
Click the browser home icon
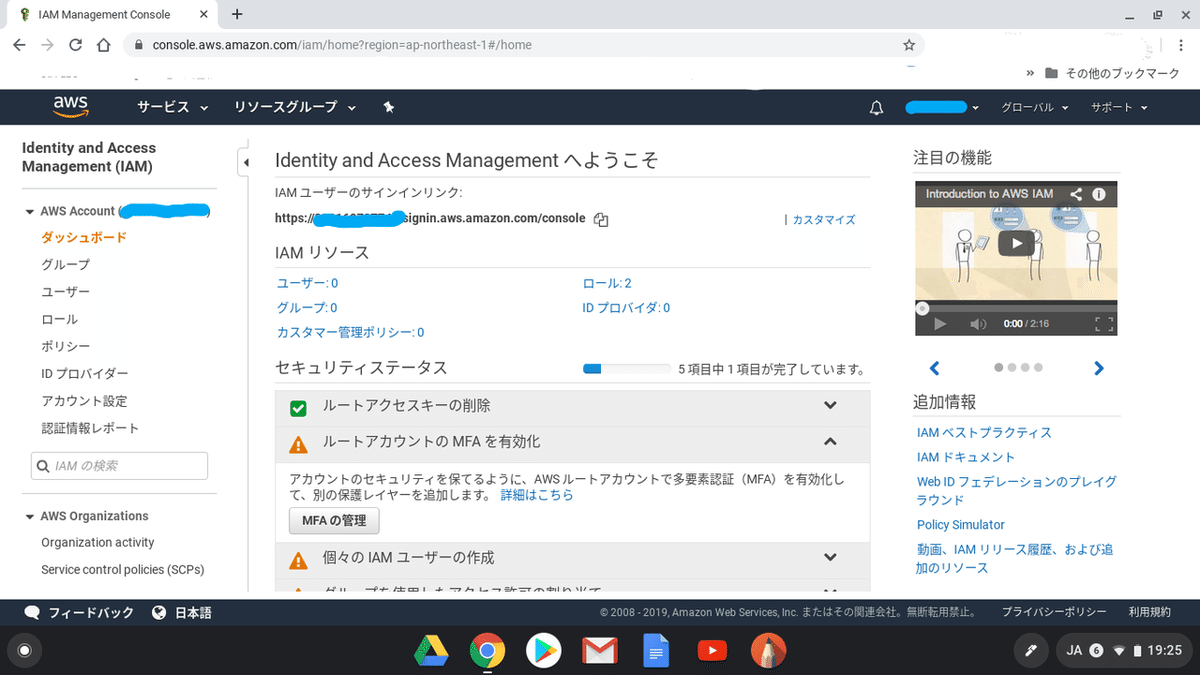click(103, 45)
